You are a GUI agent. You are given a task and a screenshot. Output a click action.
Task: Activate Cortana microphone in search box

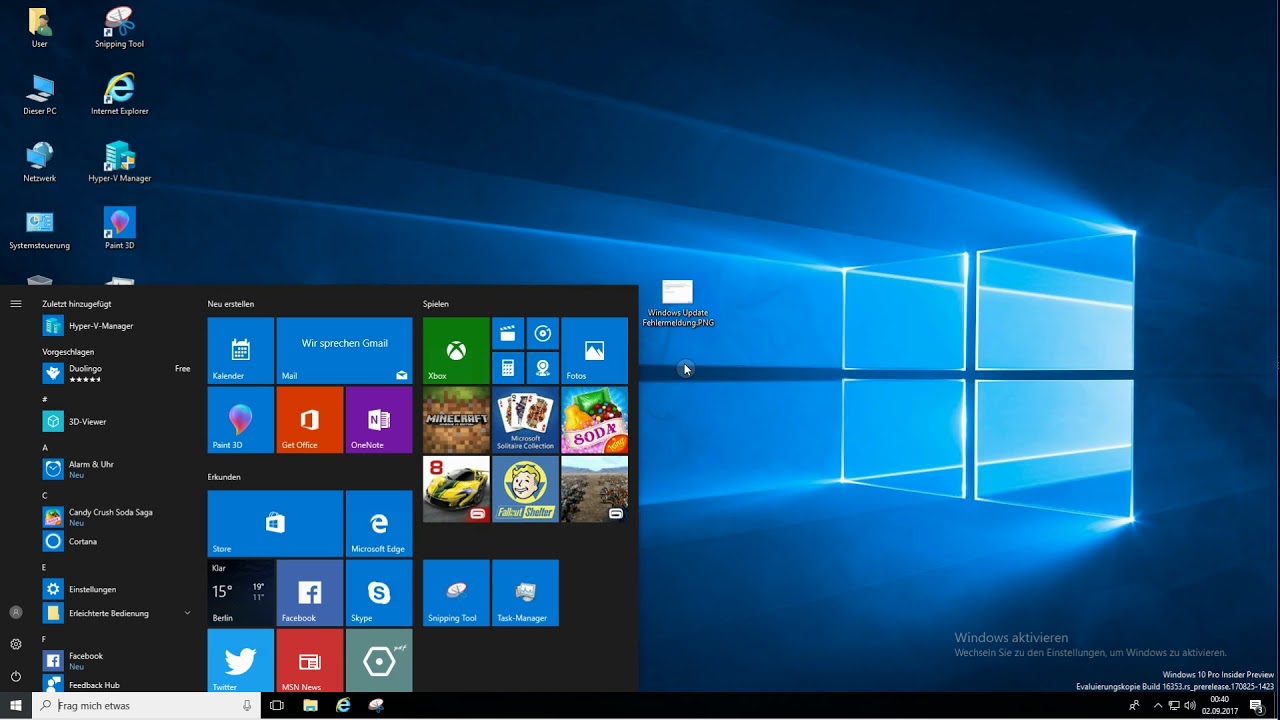pyautogui.click(x=247, y=705)
